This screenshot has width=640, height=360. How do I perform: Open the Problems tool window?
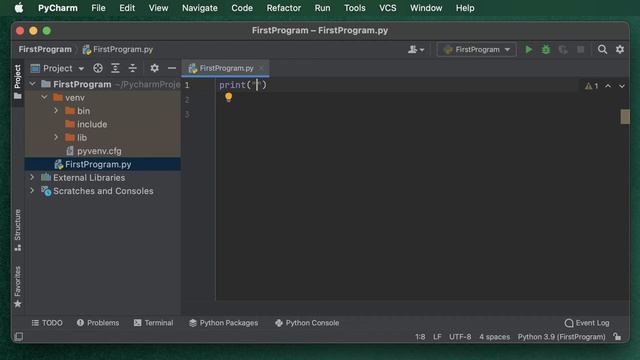[98, 323]
